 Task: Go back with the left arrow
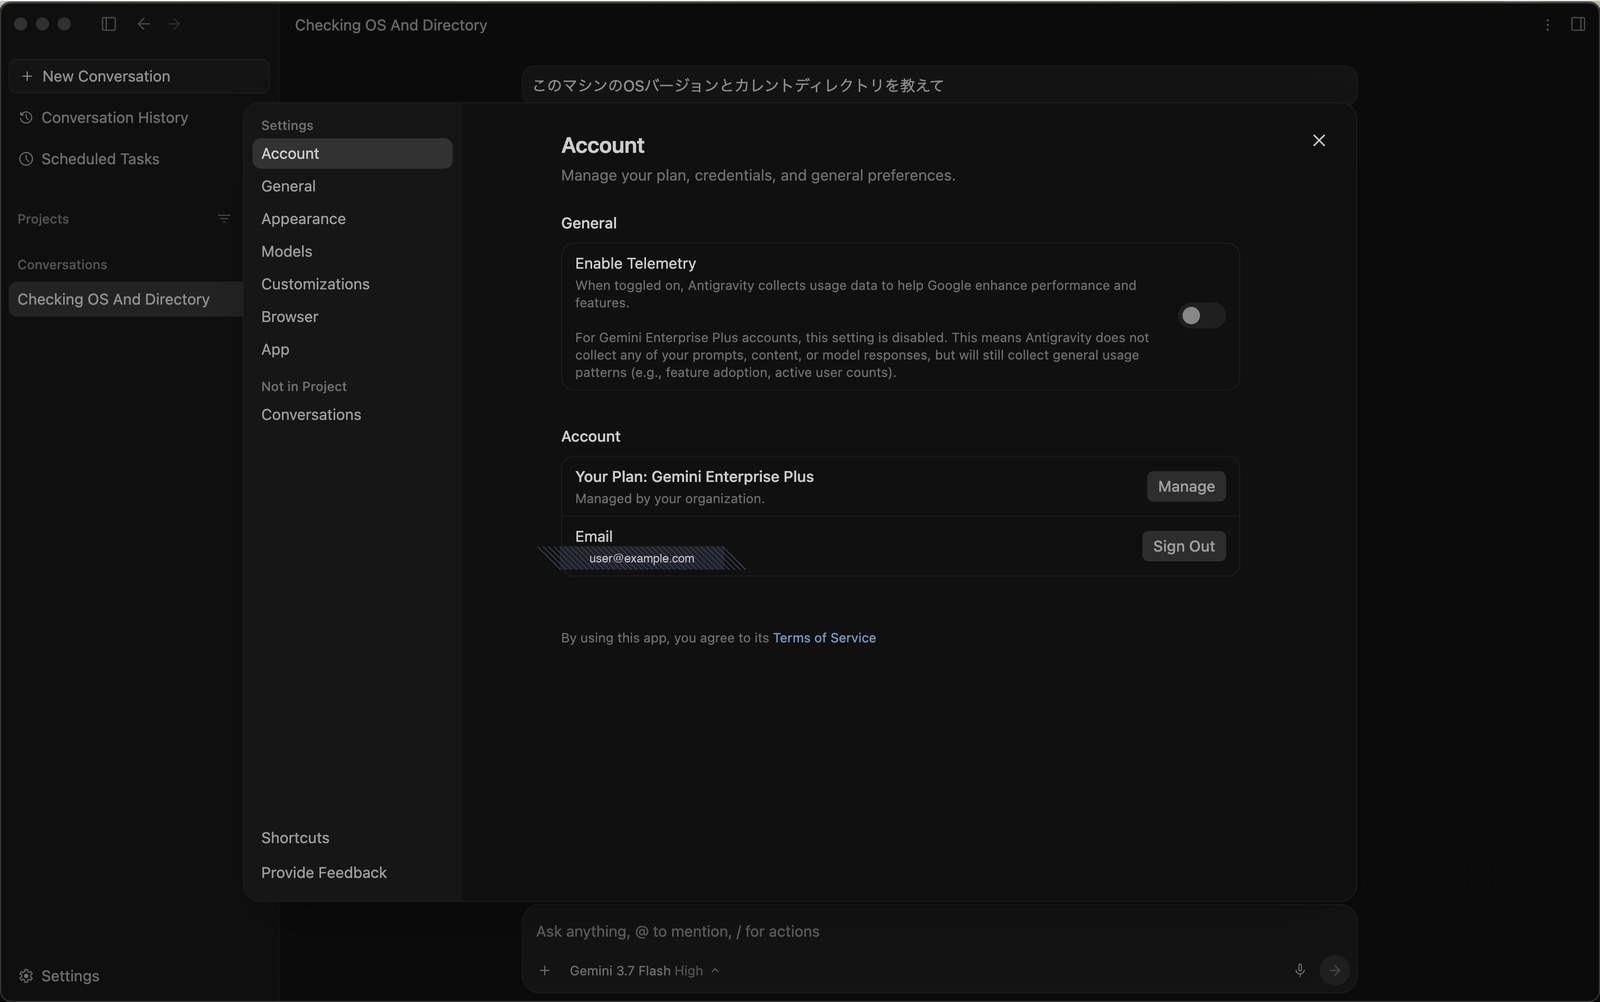coord(144,24)
